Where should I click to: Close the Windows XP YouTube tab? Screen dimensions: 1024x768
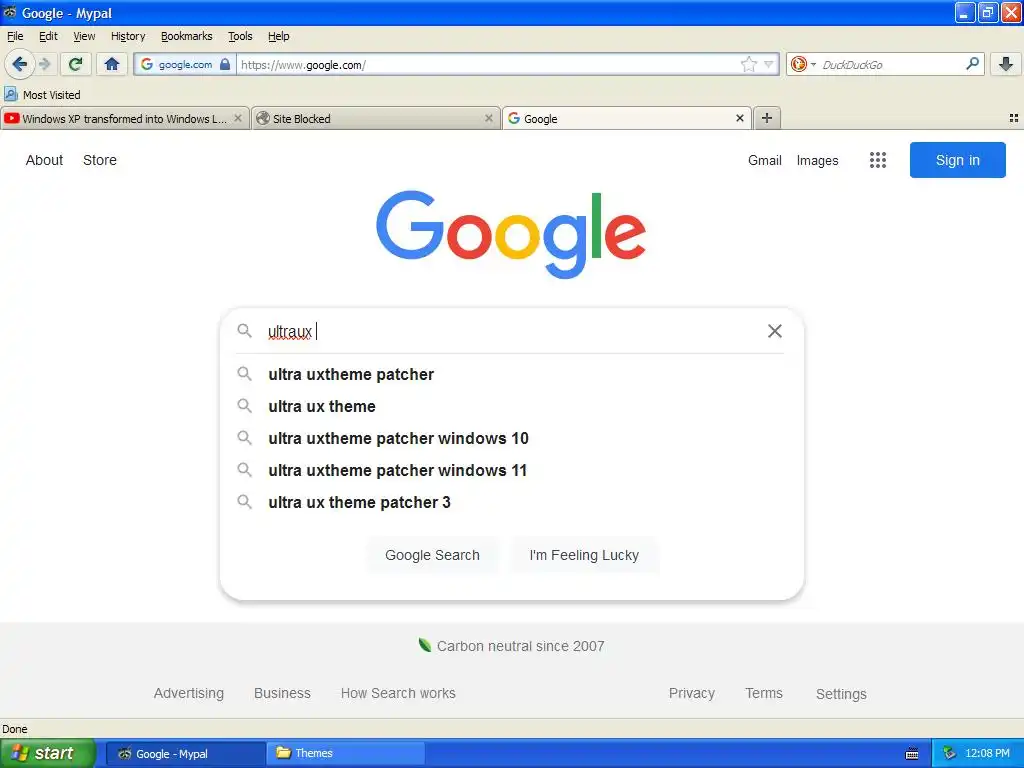click(x=238, y=118)
